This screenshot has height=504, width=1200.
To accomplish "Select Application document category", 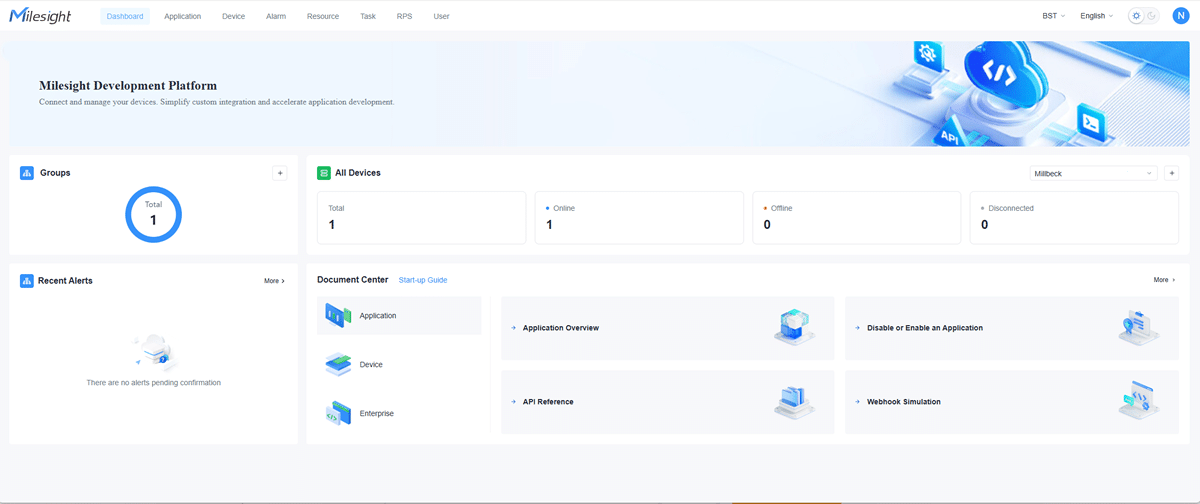I will [x=399, y=316].
